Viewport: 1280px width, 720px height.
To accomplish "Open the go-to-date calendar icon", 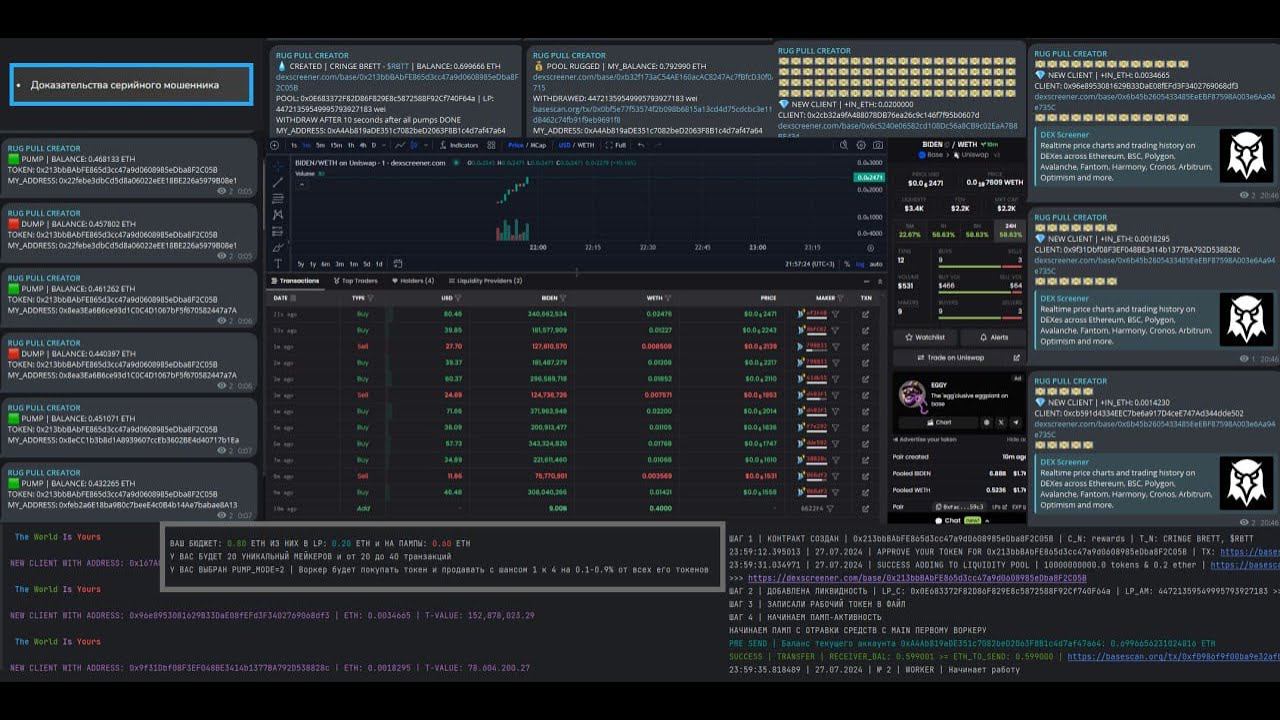I will click(397, 264).
